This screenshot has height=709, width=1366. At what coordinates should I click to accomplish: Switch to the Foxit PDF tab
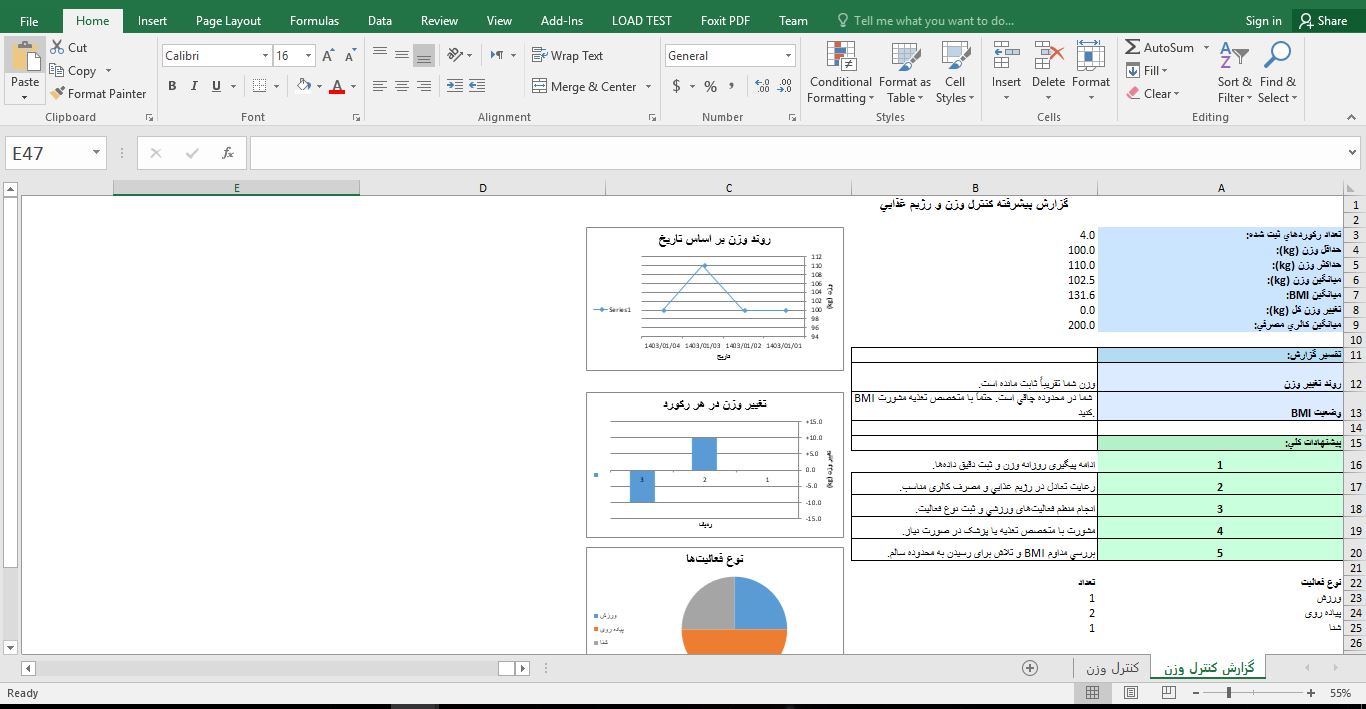pos(725,21)
